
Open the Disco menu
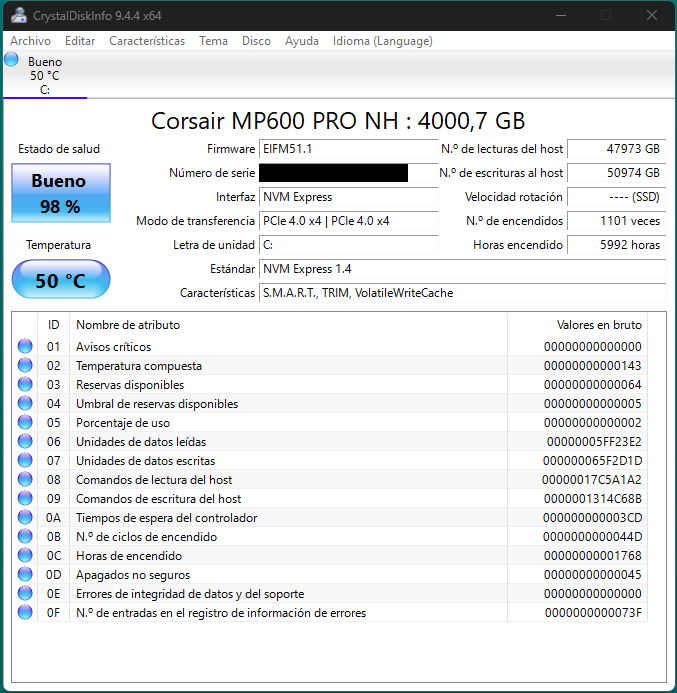(x=256, y=41)
